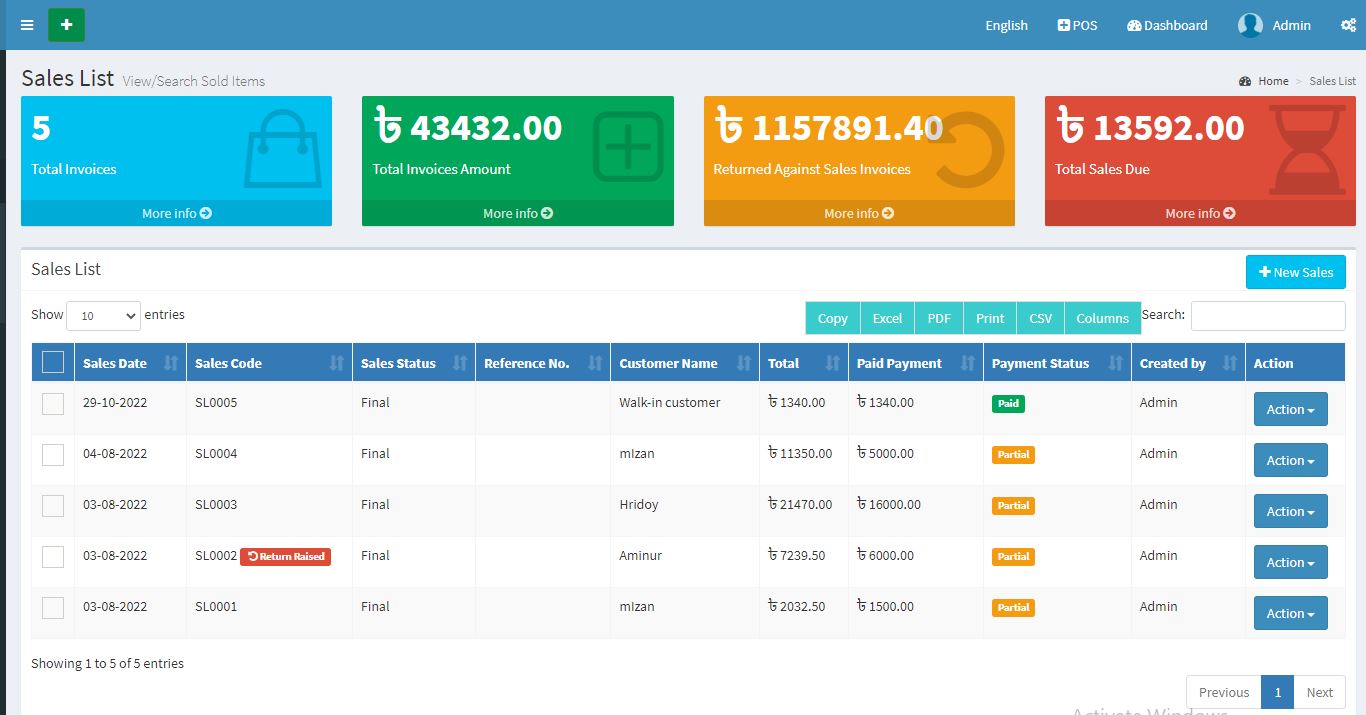
Task: Sort the table by the Paid Payment sort icon
Action: coord(967,363)
